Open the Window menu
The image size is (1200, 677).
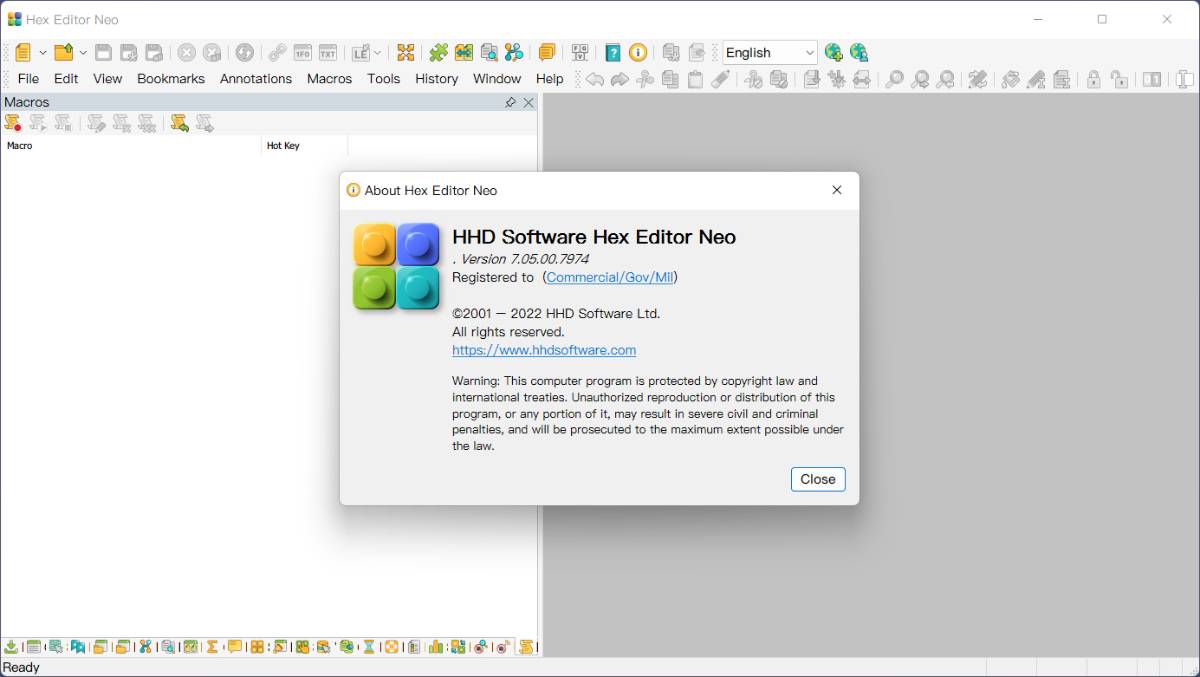497,79
